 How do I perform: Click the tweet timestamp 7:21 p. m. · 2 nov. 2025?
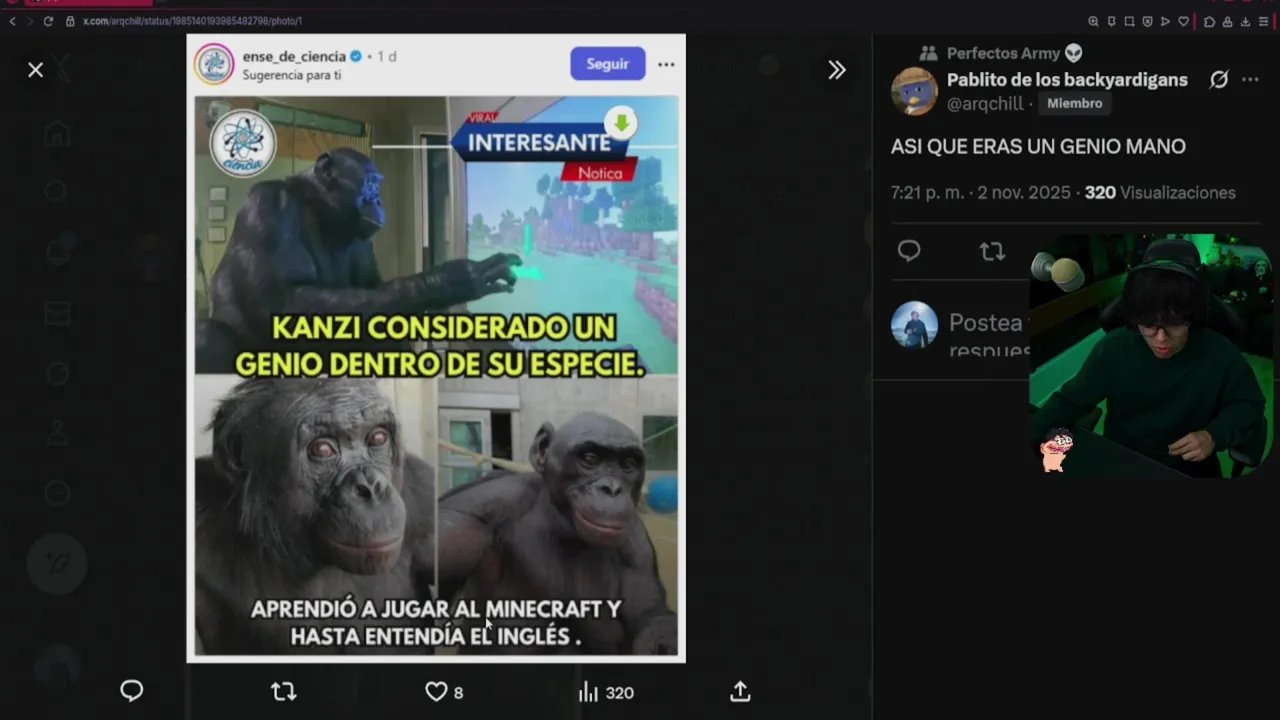[981, 192]
